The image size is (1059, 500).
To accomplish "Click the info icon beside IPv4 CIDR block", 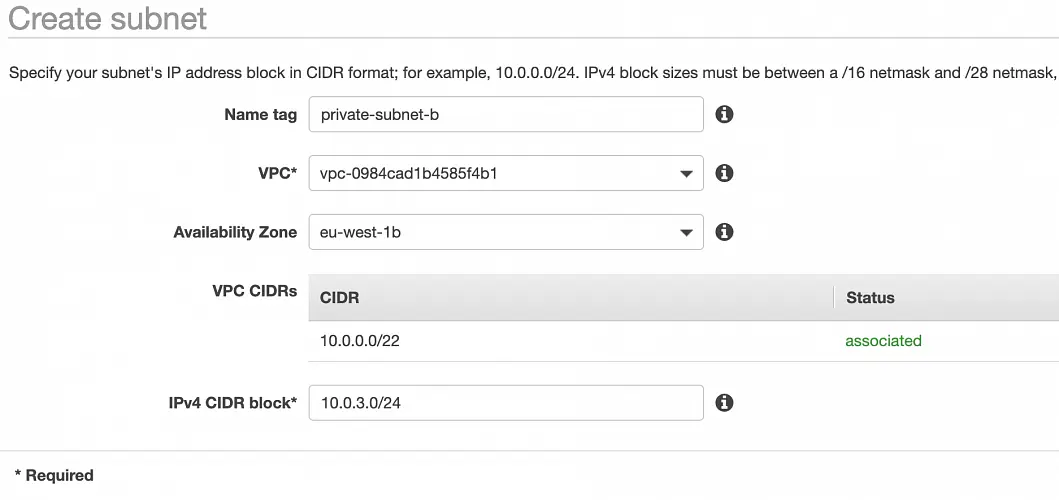I will pos(725,403).
